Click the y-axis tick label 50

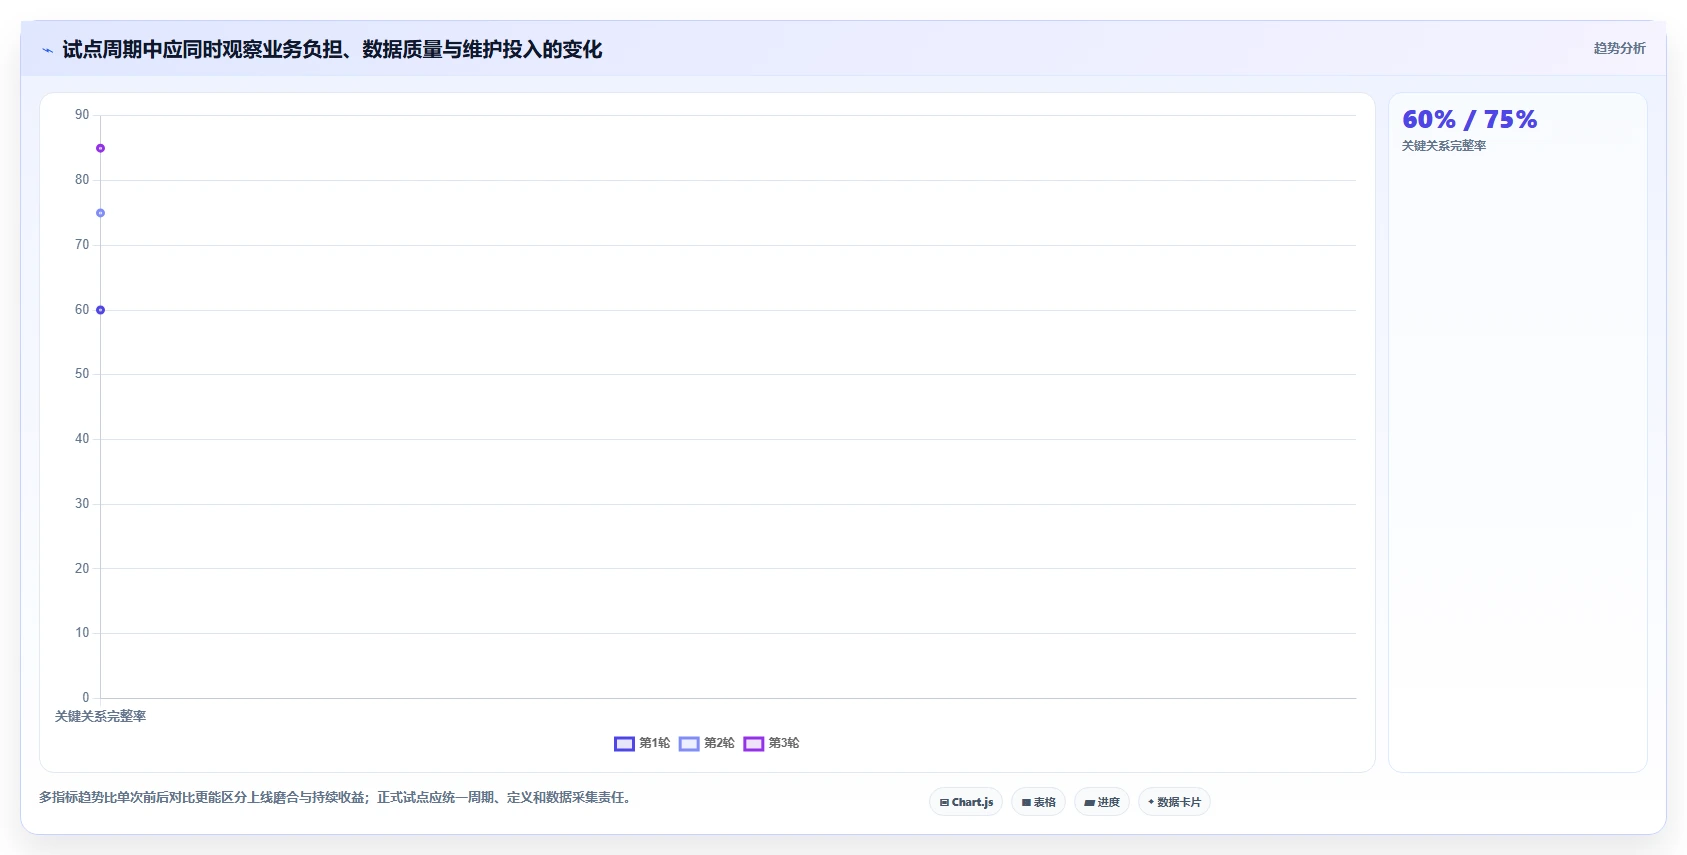tap(82, 374)
